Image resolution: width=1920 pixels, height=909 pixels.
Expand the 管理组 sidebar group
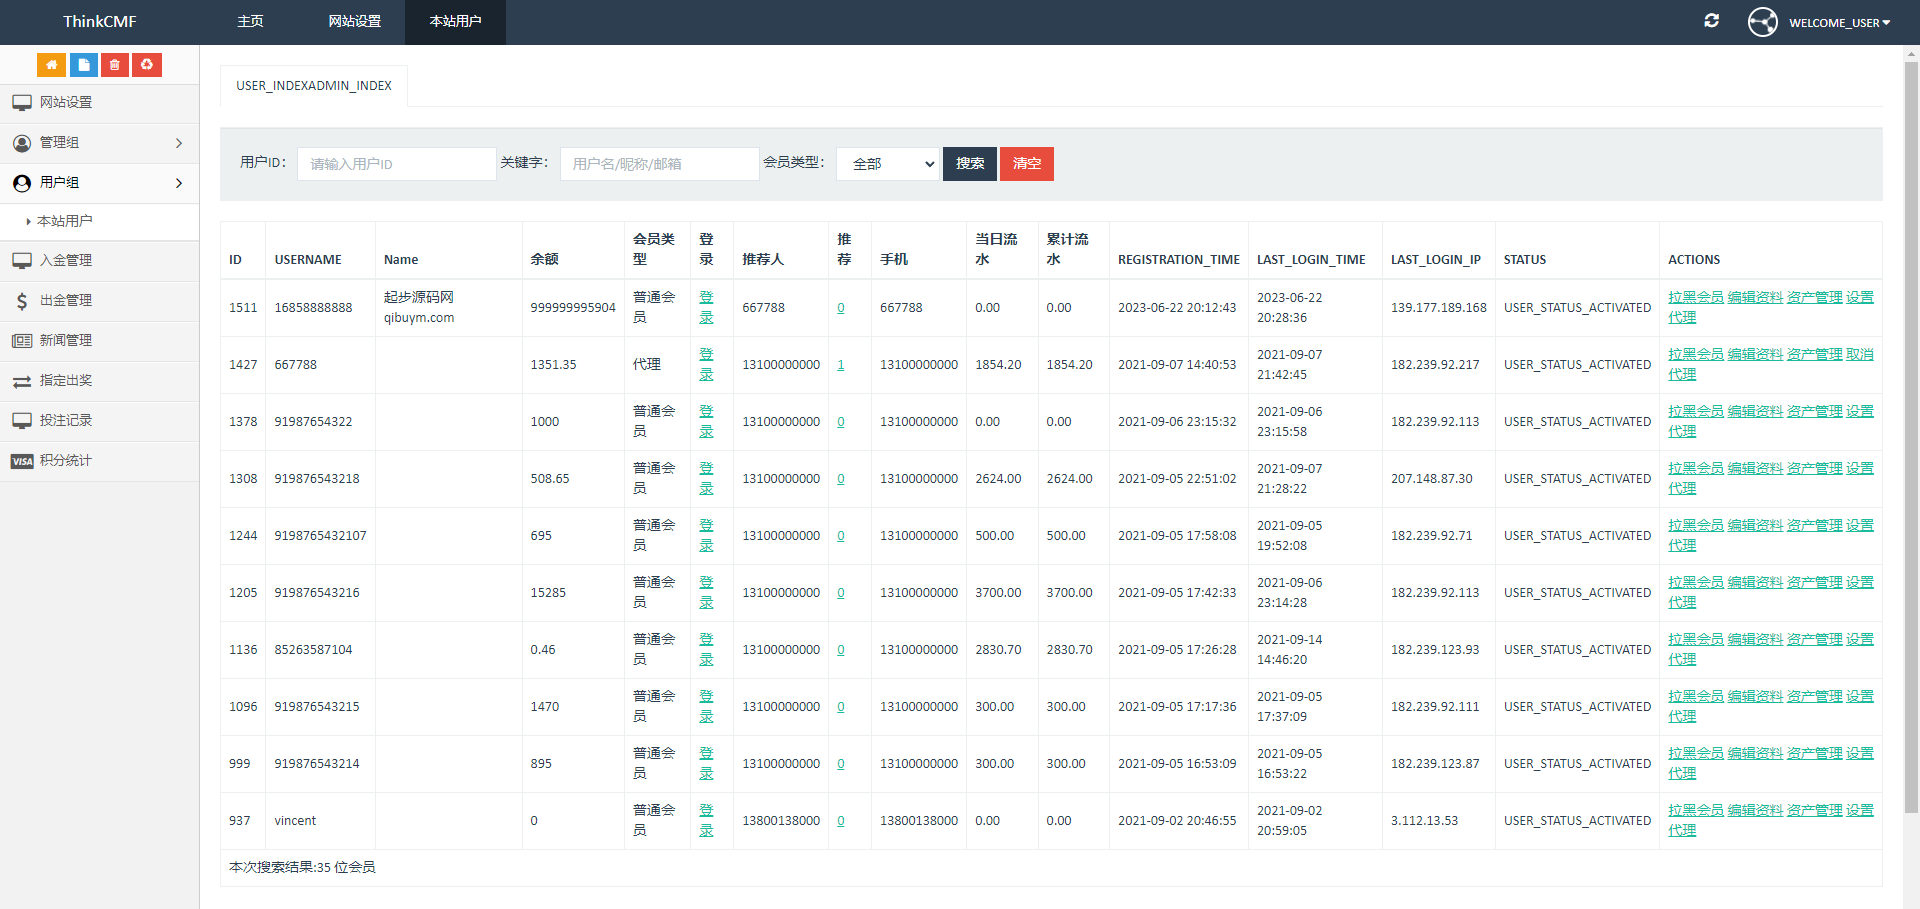pos(99,143)
